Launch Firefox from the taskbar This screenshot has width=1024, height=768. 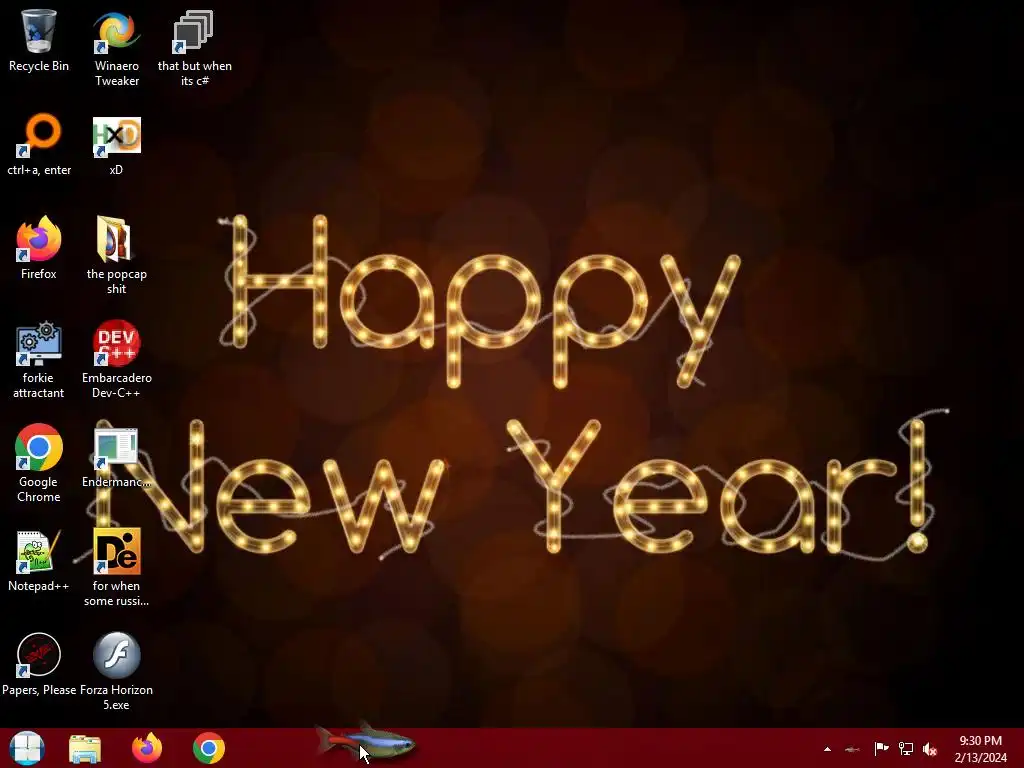[147, 748]
